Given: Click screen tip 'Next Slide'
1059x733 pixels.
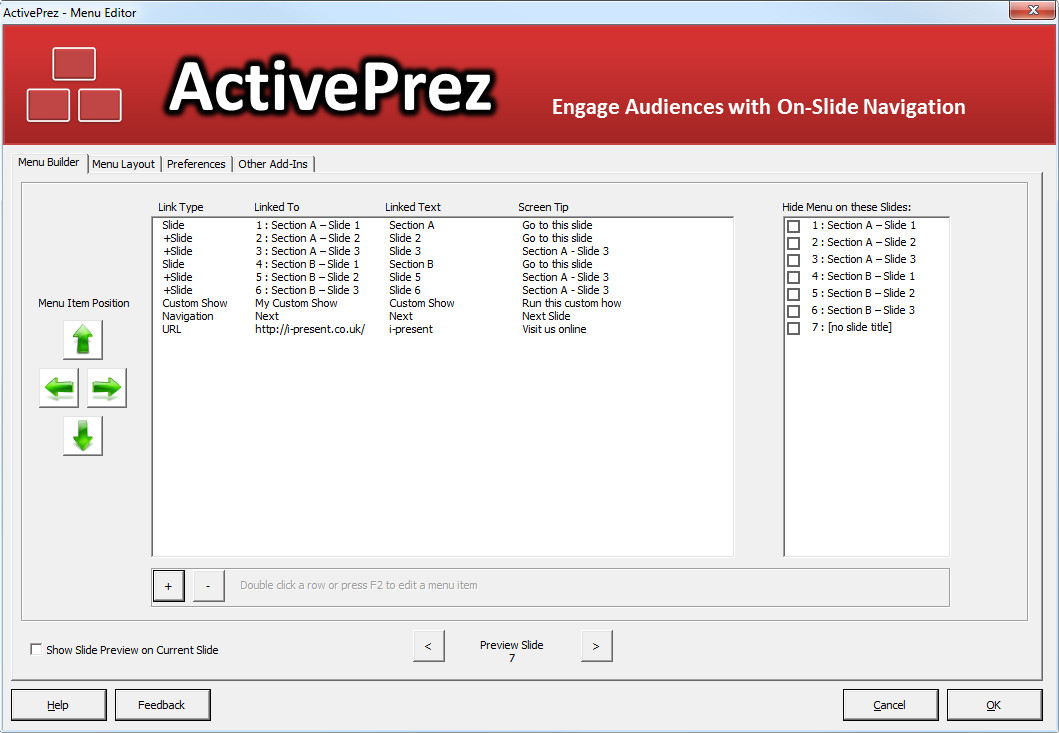Looking at the screenshot, I should [x=546, y=316].
